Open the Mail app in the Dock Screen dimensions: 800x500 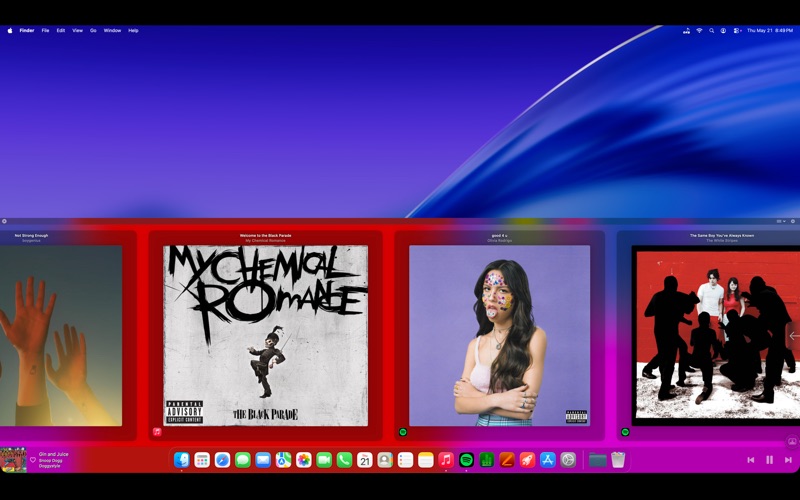click(x=263, y=460)
